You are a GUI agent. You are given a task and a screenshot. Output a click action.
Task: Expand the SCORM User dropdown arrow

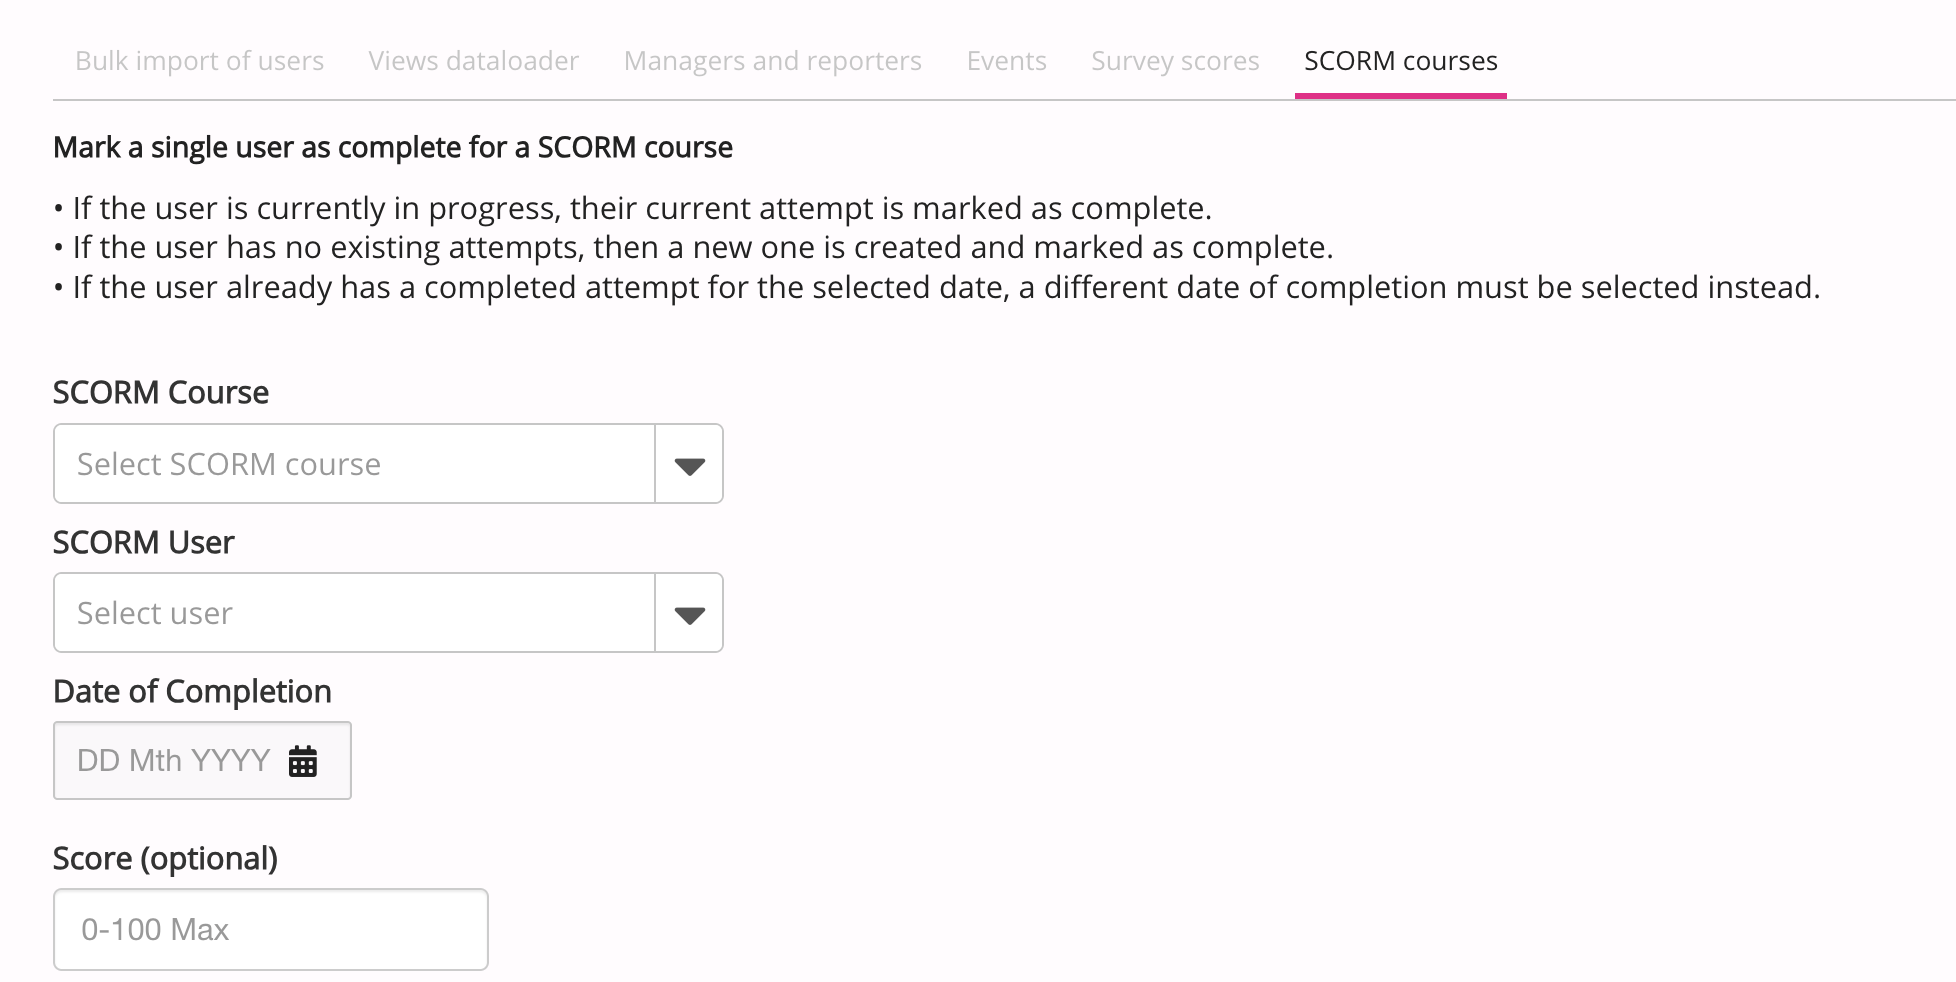pyautogui.click(x=689, y=614)
